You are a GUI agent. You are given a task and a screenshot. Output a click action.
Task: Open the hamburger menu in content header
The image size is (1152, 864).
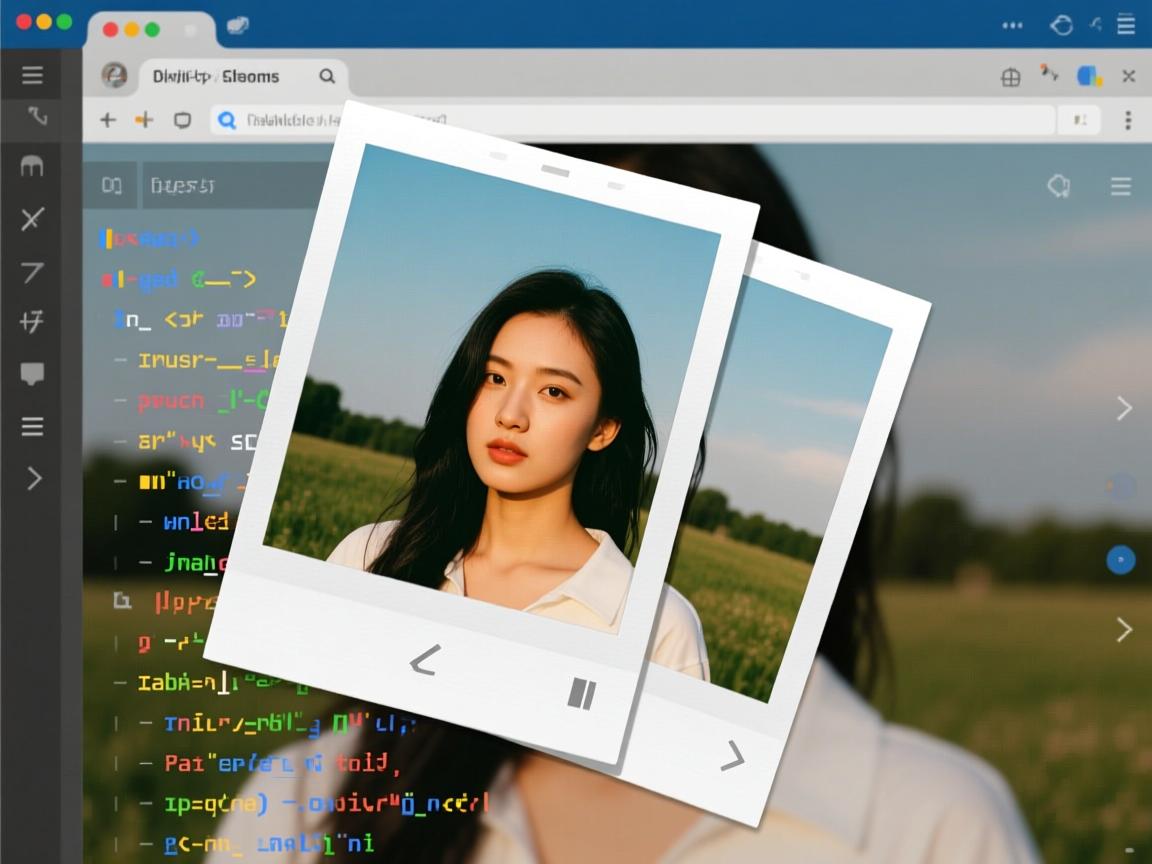(1121, 186)
